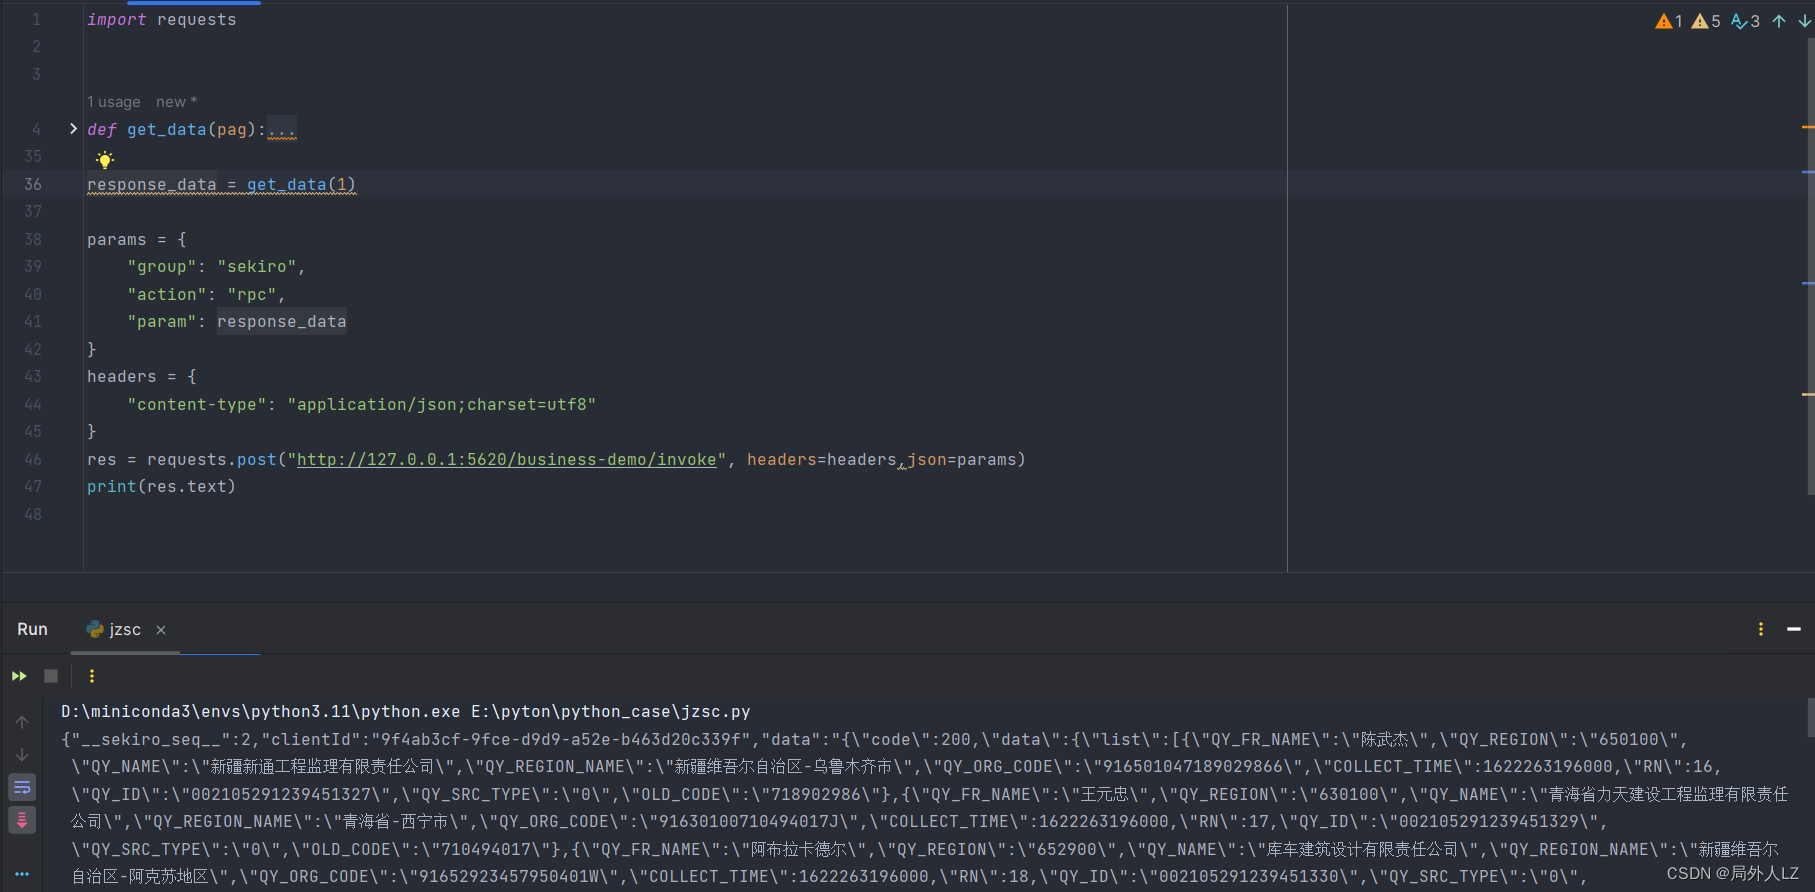Select the jzsc run tab

pos(124,629)
